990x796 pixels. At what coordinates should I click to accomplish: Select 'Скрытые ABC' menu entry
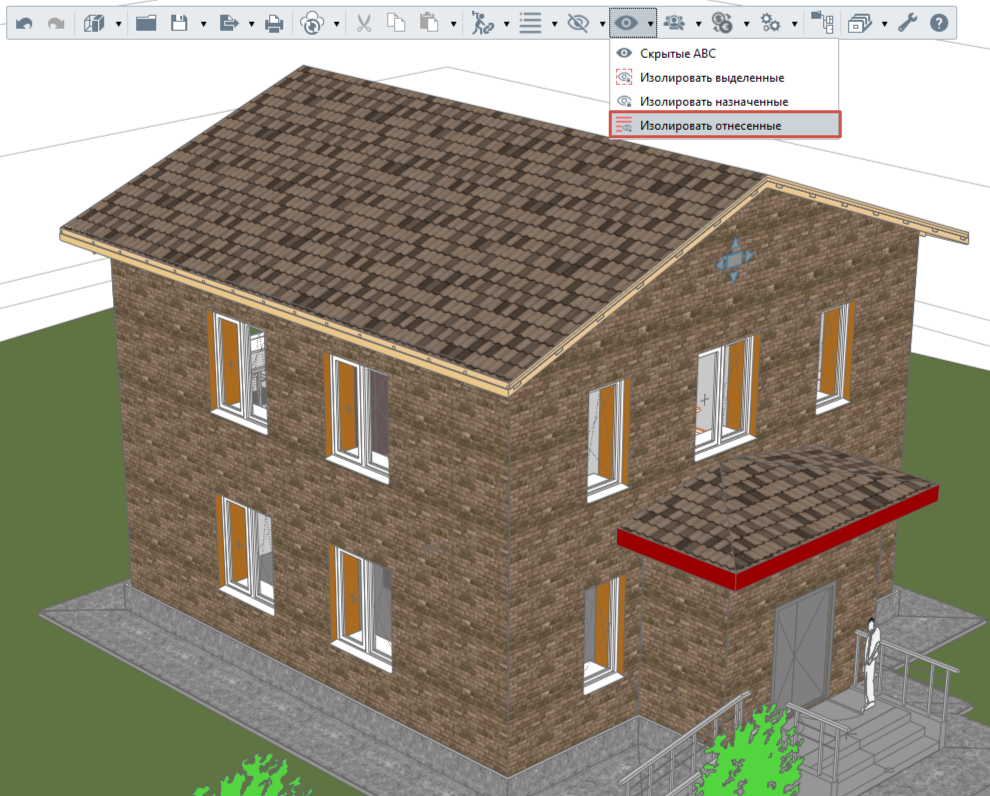pyautogui.click(x=724, y=54)
